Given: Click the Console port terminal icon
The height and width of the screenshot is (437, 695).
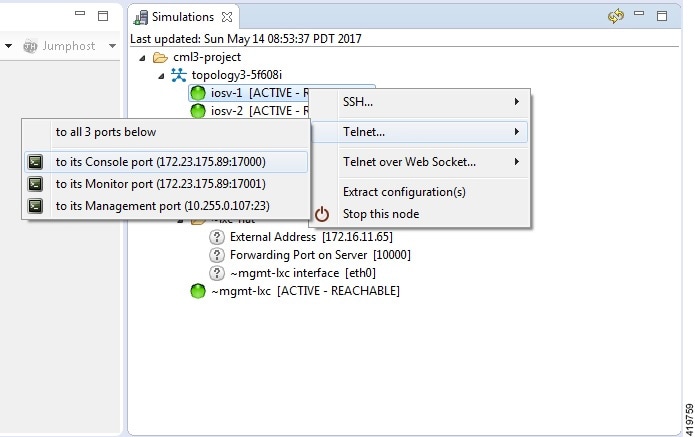Looking at the screenshot, I should coord(35,162).
